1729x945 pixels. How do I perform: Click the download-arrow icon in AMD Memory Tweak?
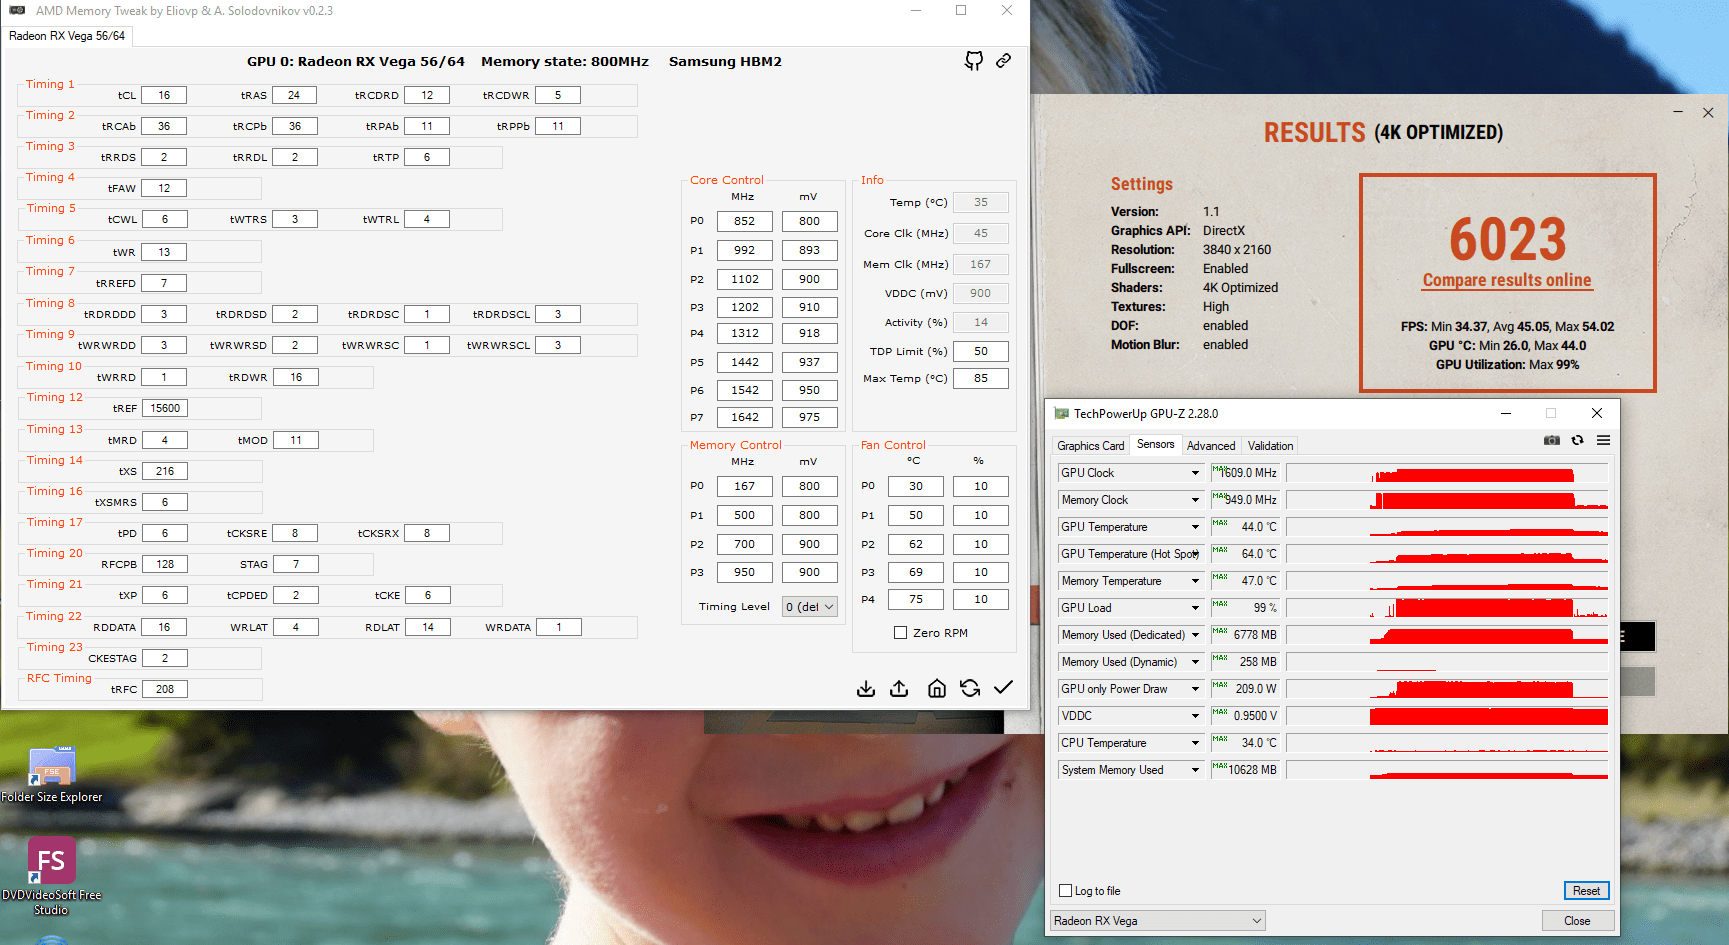point(866,688)
